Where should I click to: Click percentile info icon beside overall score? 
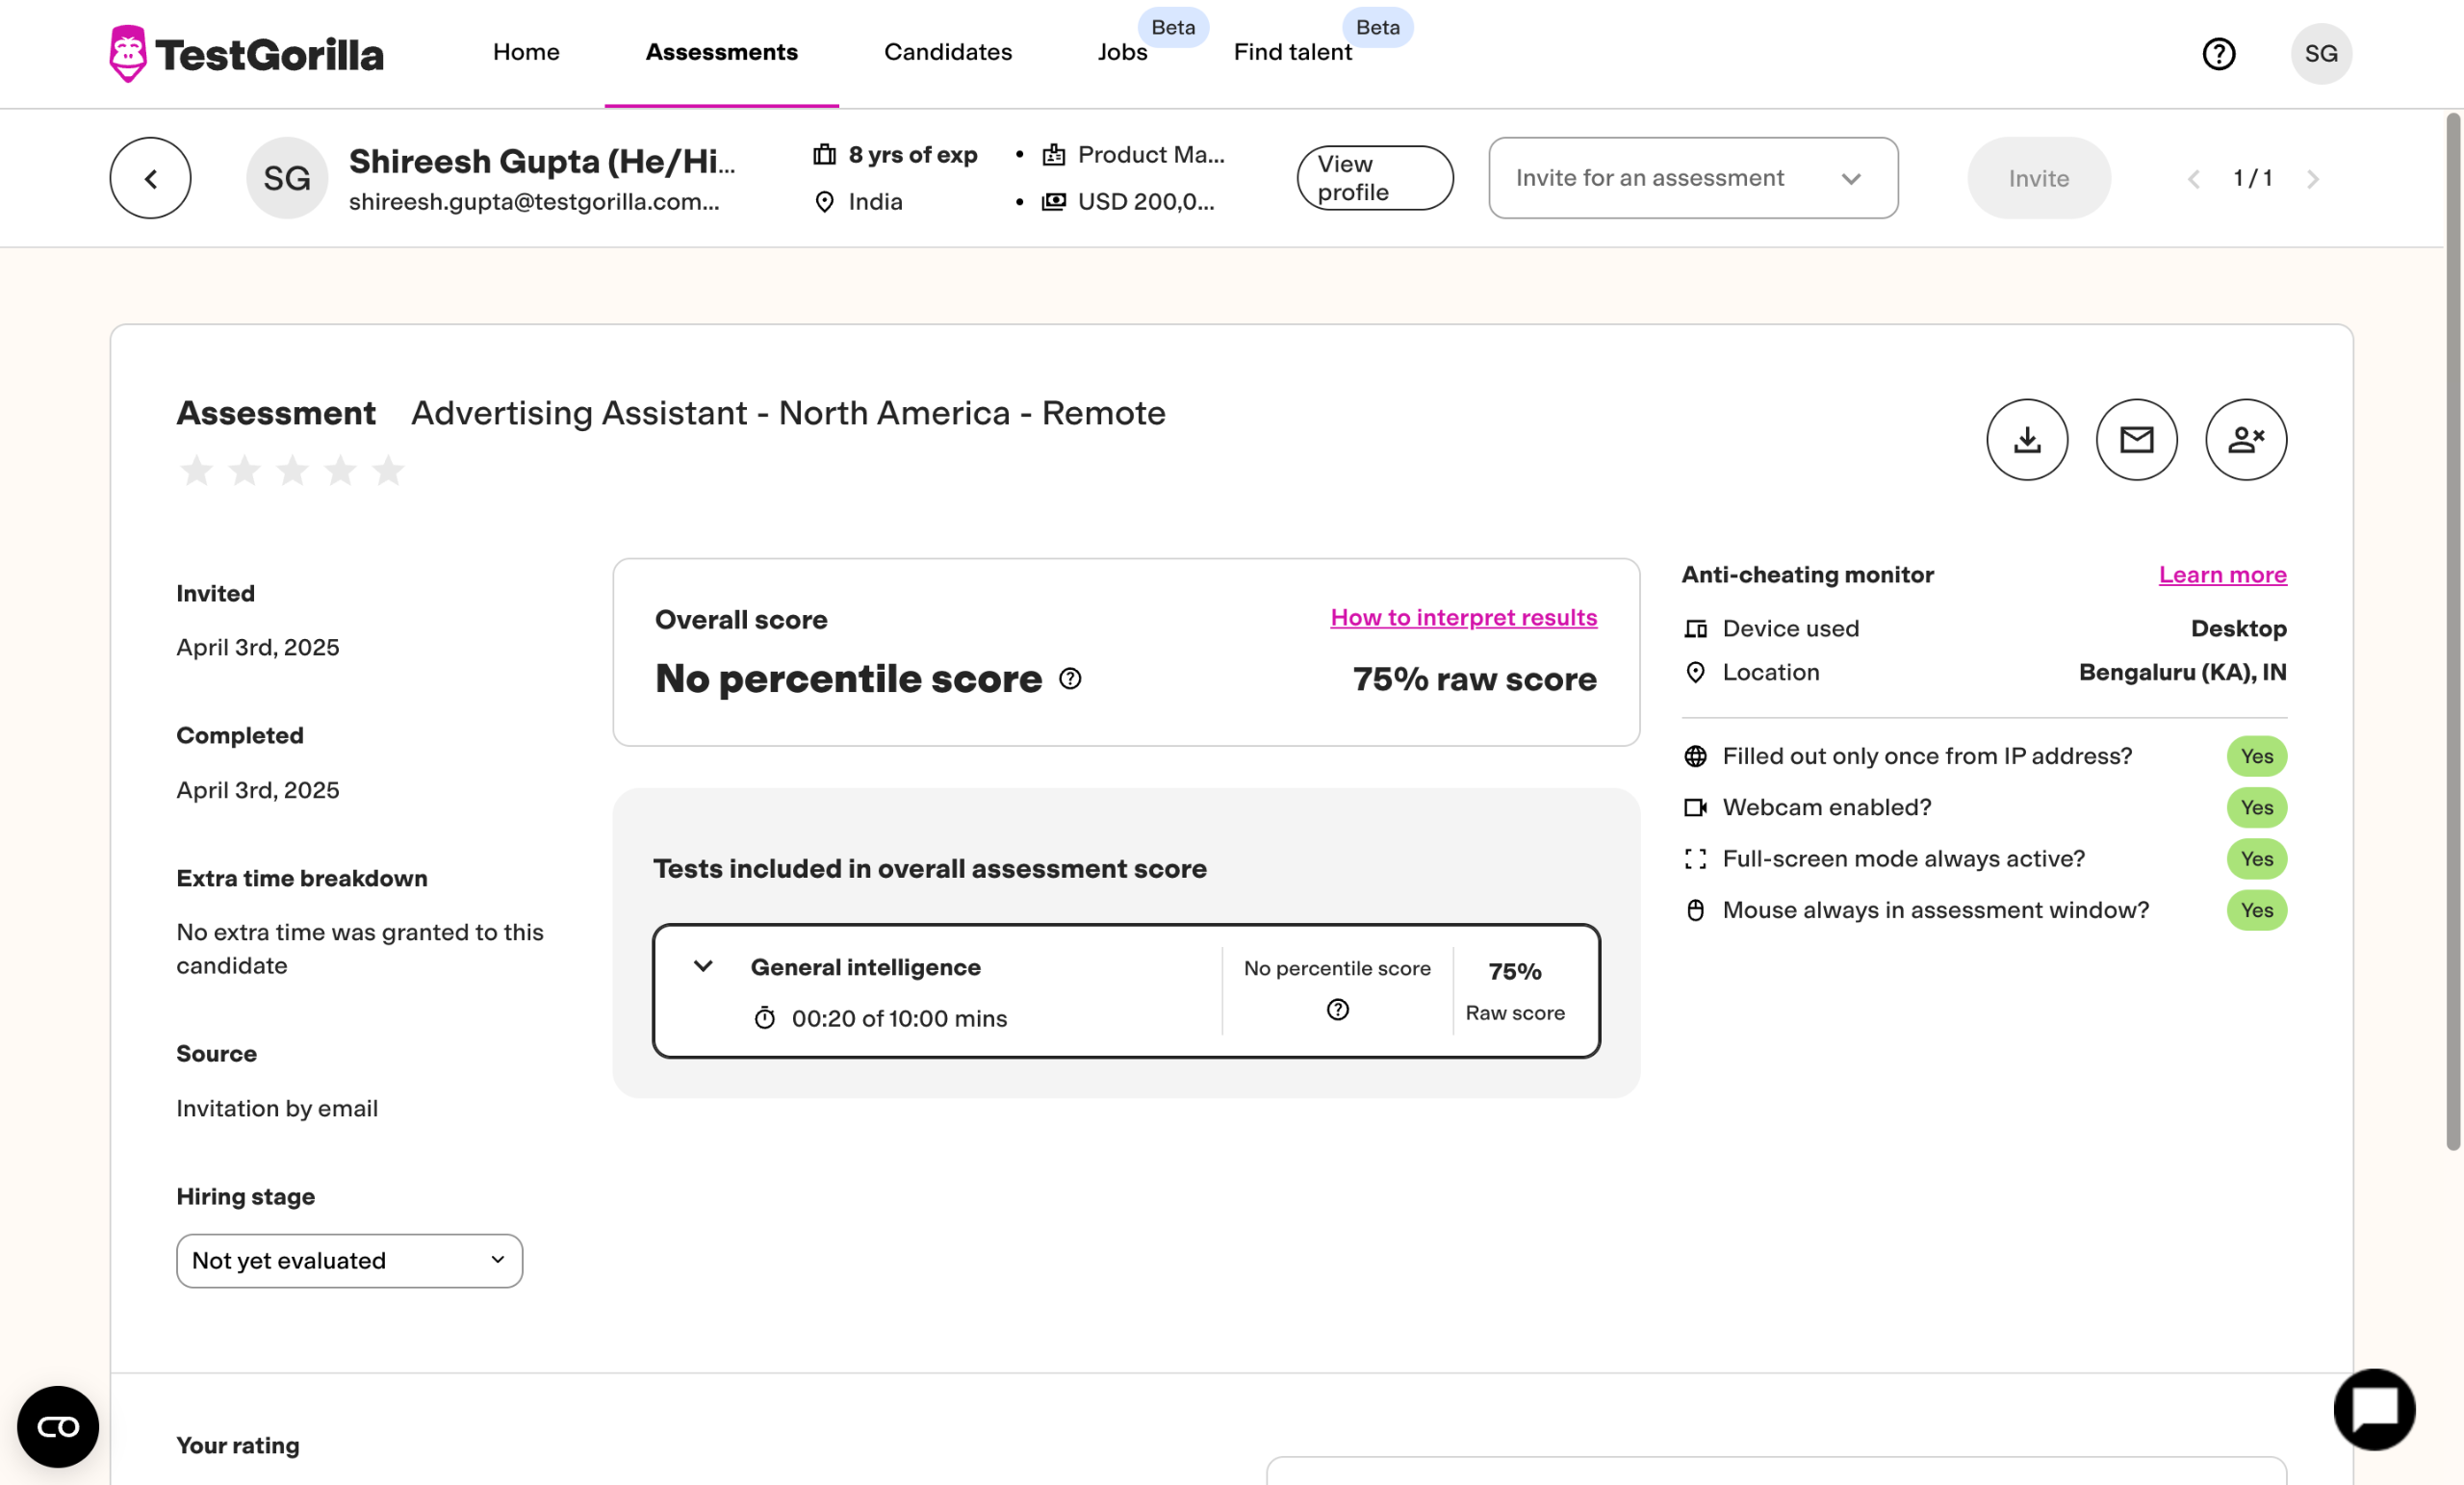(1070, 679)
